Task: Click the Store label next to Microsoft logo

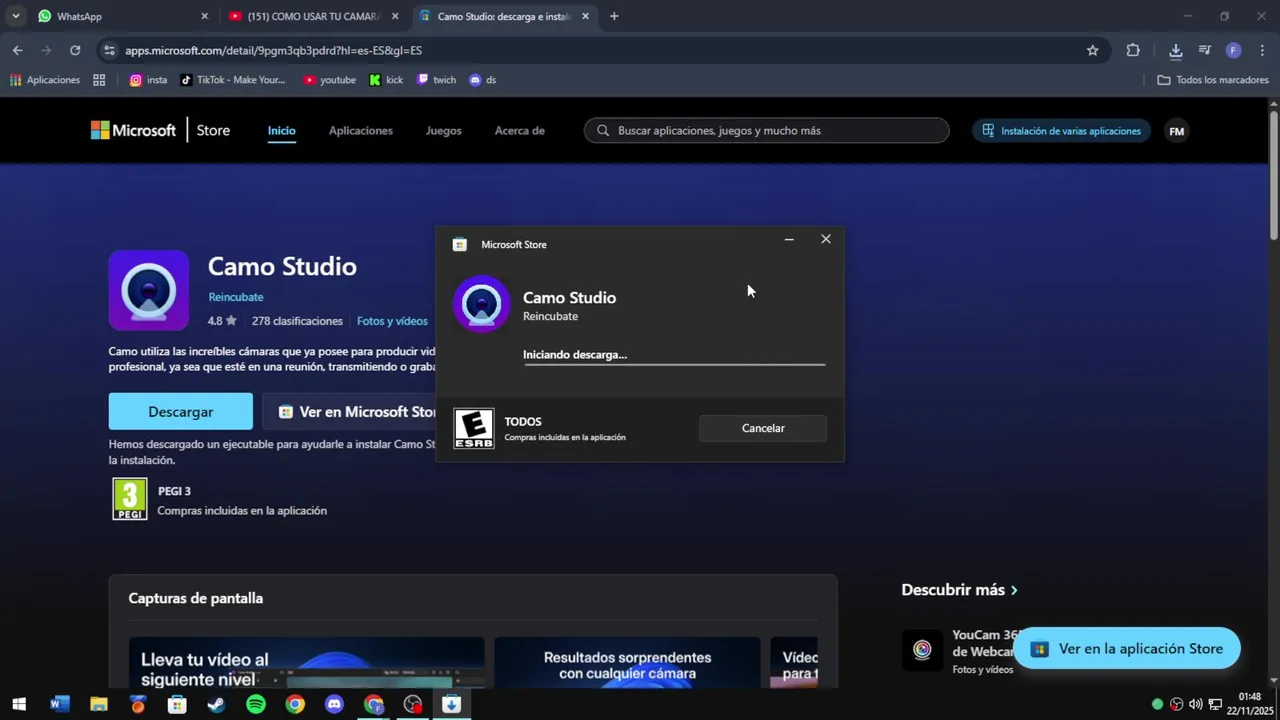Action: (213, 130)
